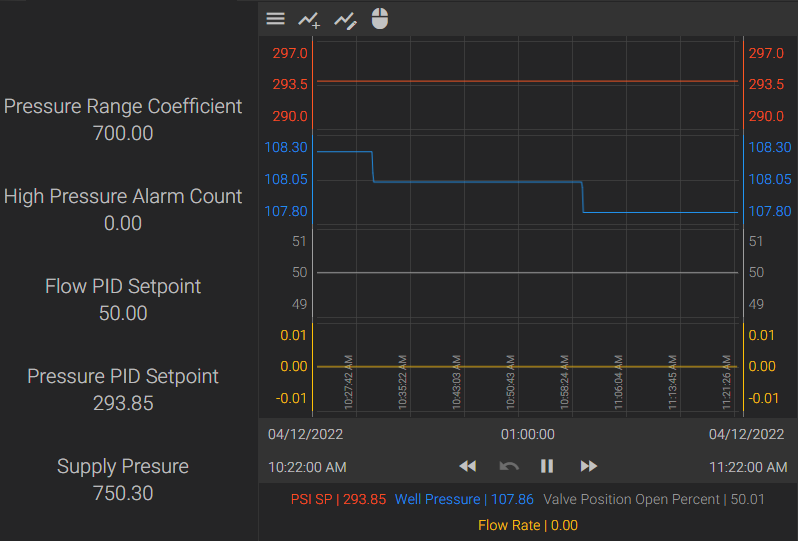
Task: Click the add pen icon
Action: (309, 19)
